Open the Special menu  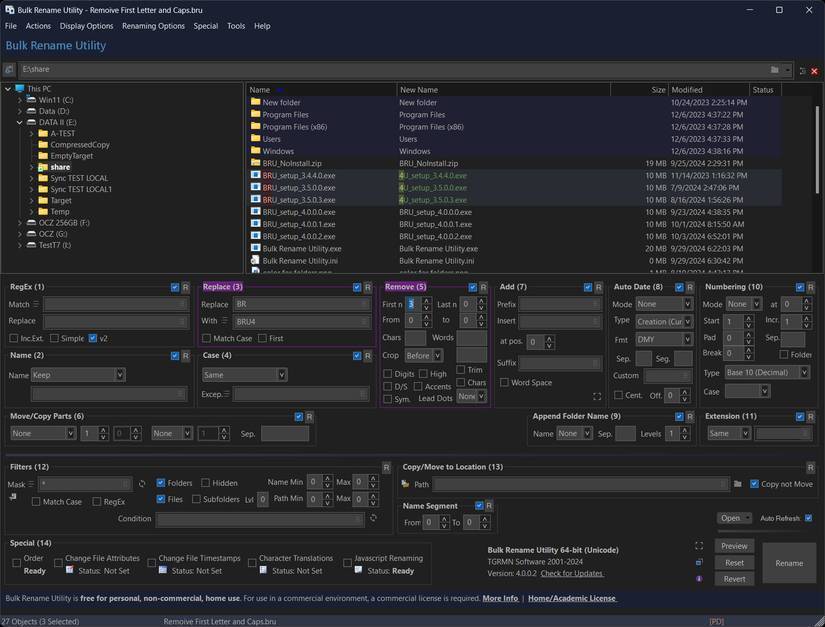point(206,26)
